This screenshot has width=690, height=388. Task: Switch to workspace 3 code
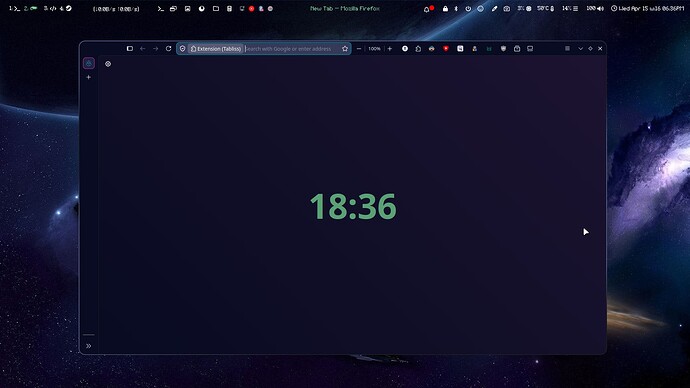pos(50,8)
